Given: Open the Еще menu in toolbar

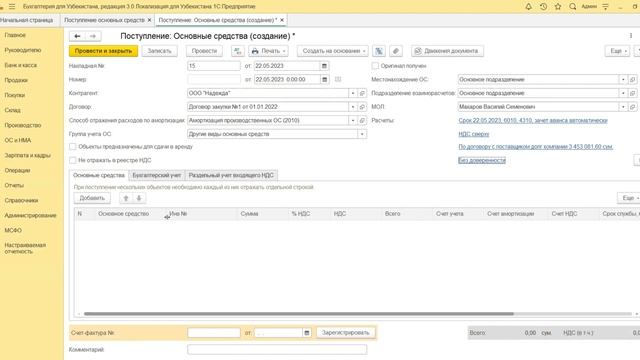Looking at the screenshot, I should click(617, 51).
